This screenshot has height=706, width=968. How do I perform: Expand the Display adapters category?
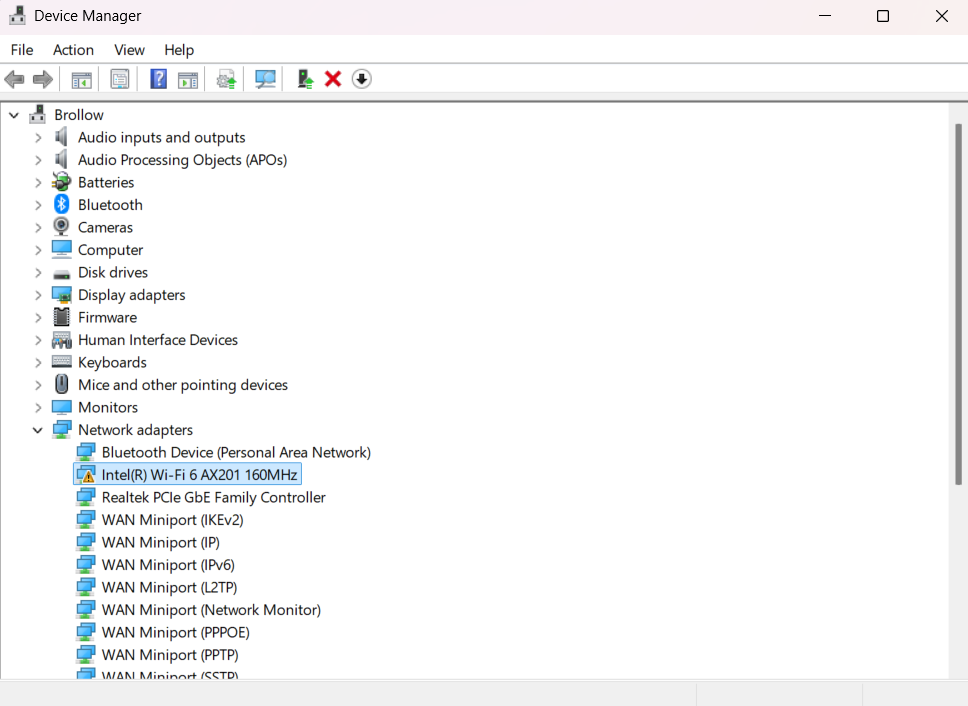37,294
